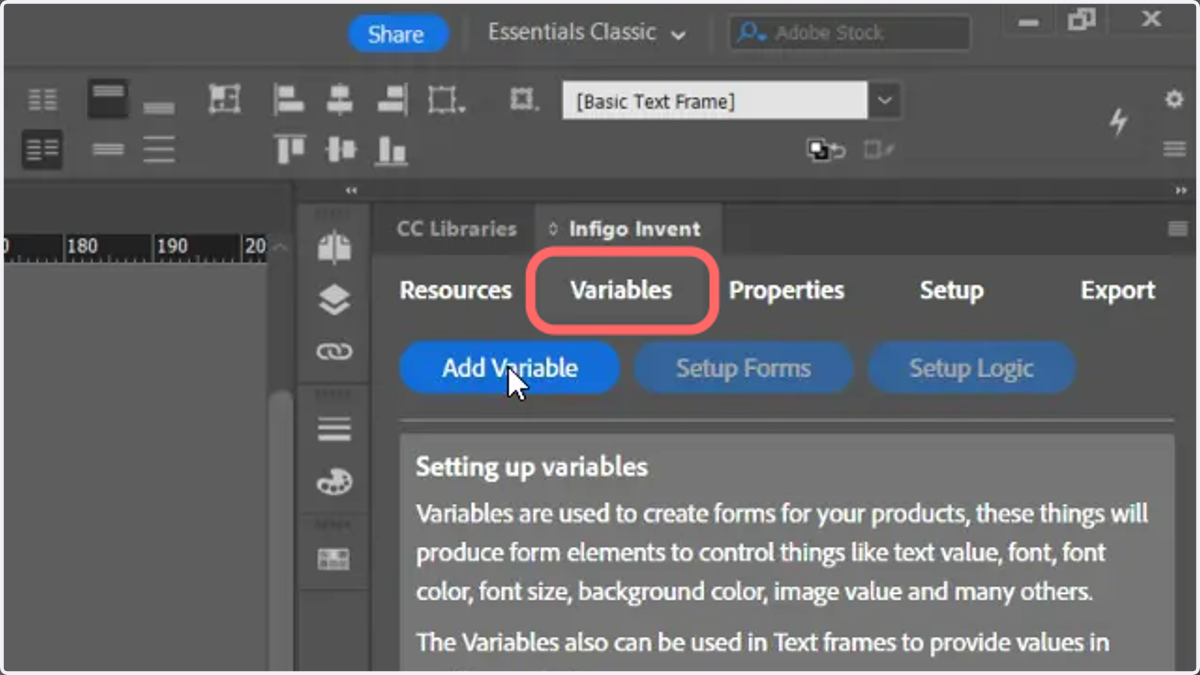Click the frame fitting options icon

pyautogui.click(x=224, y=99)
